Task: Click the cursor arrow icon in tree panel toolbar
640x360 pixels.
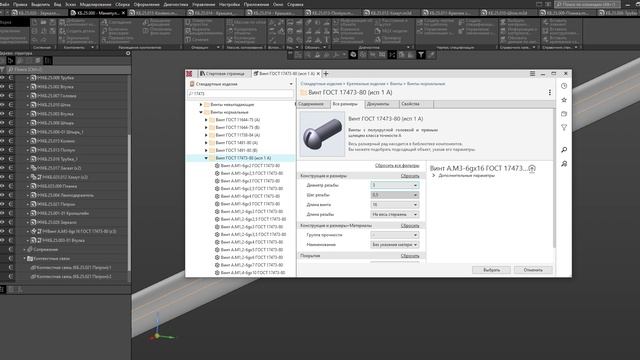Action: [x=11, y=61]
